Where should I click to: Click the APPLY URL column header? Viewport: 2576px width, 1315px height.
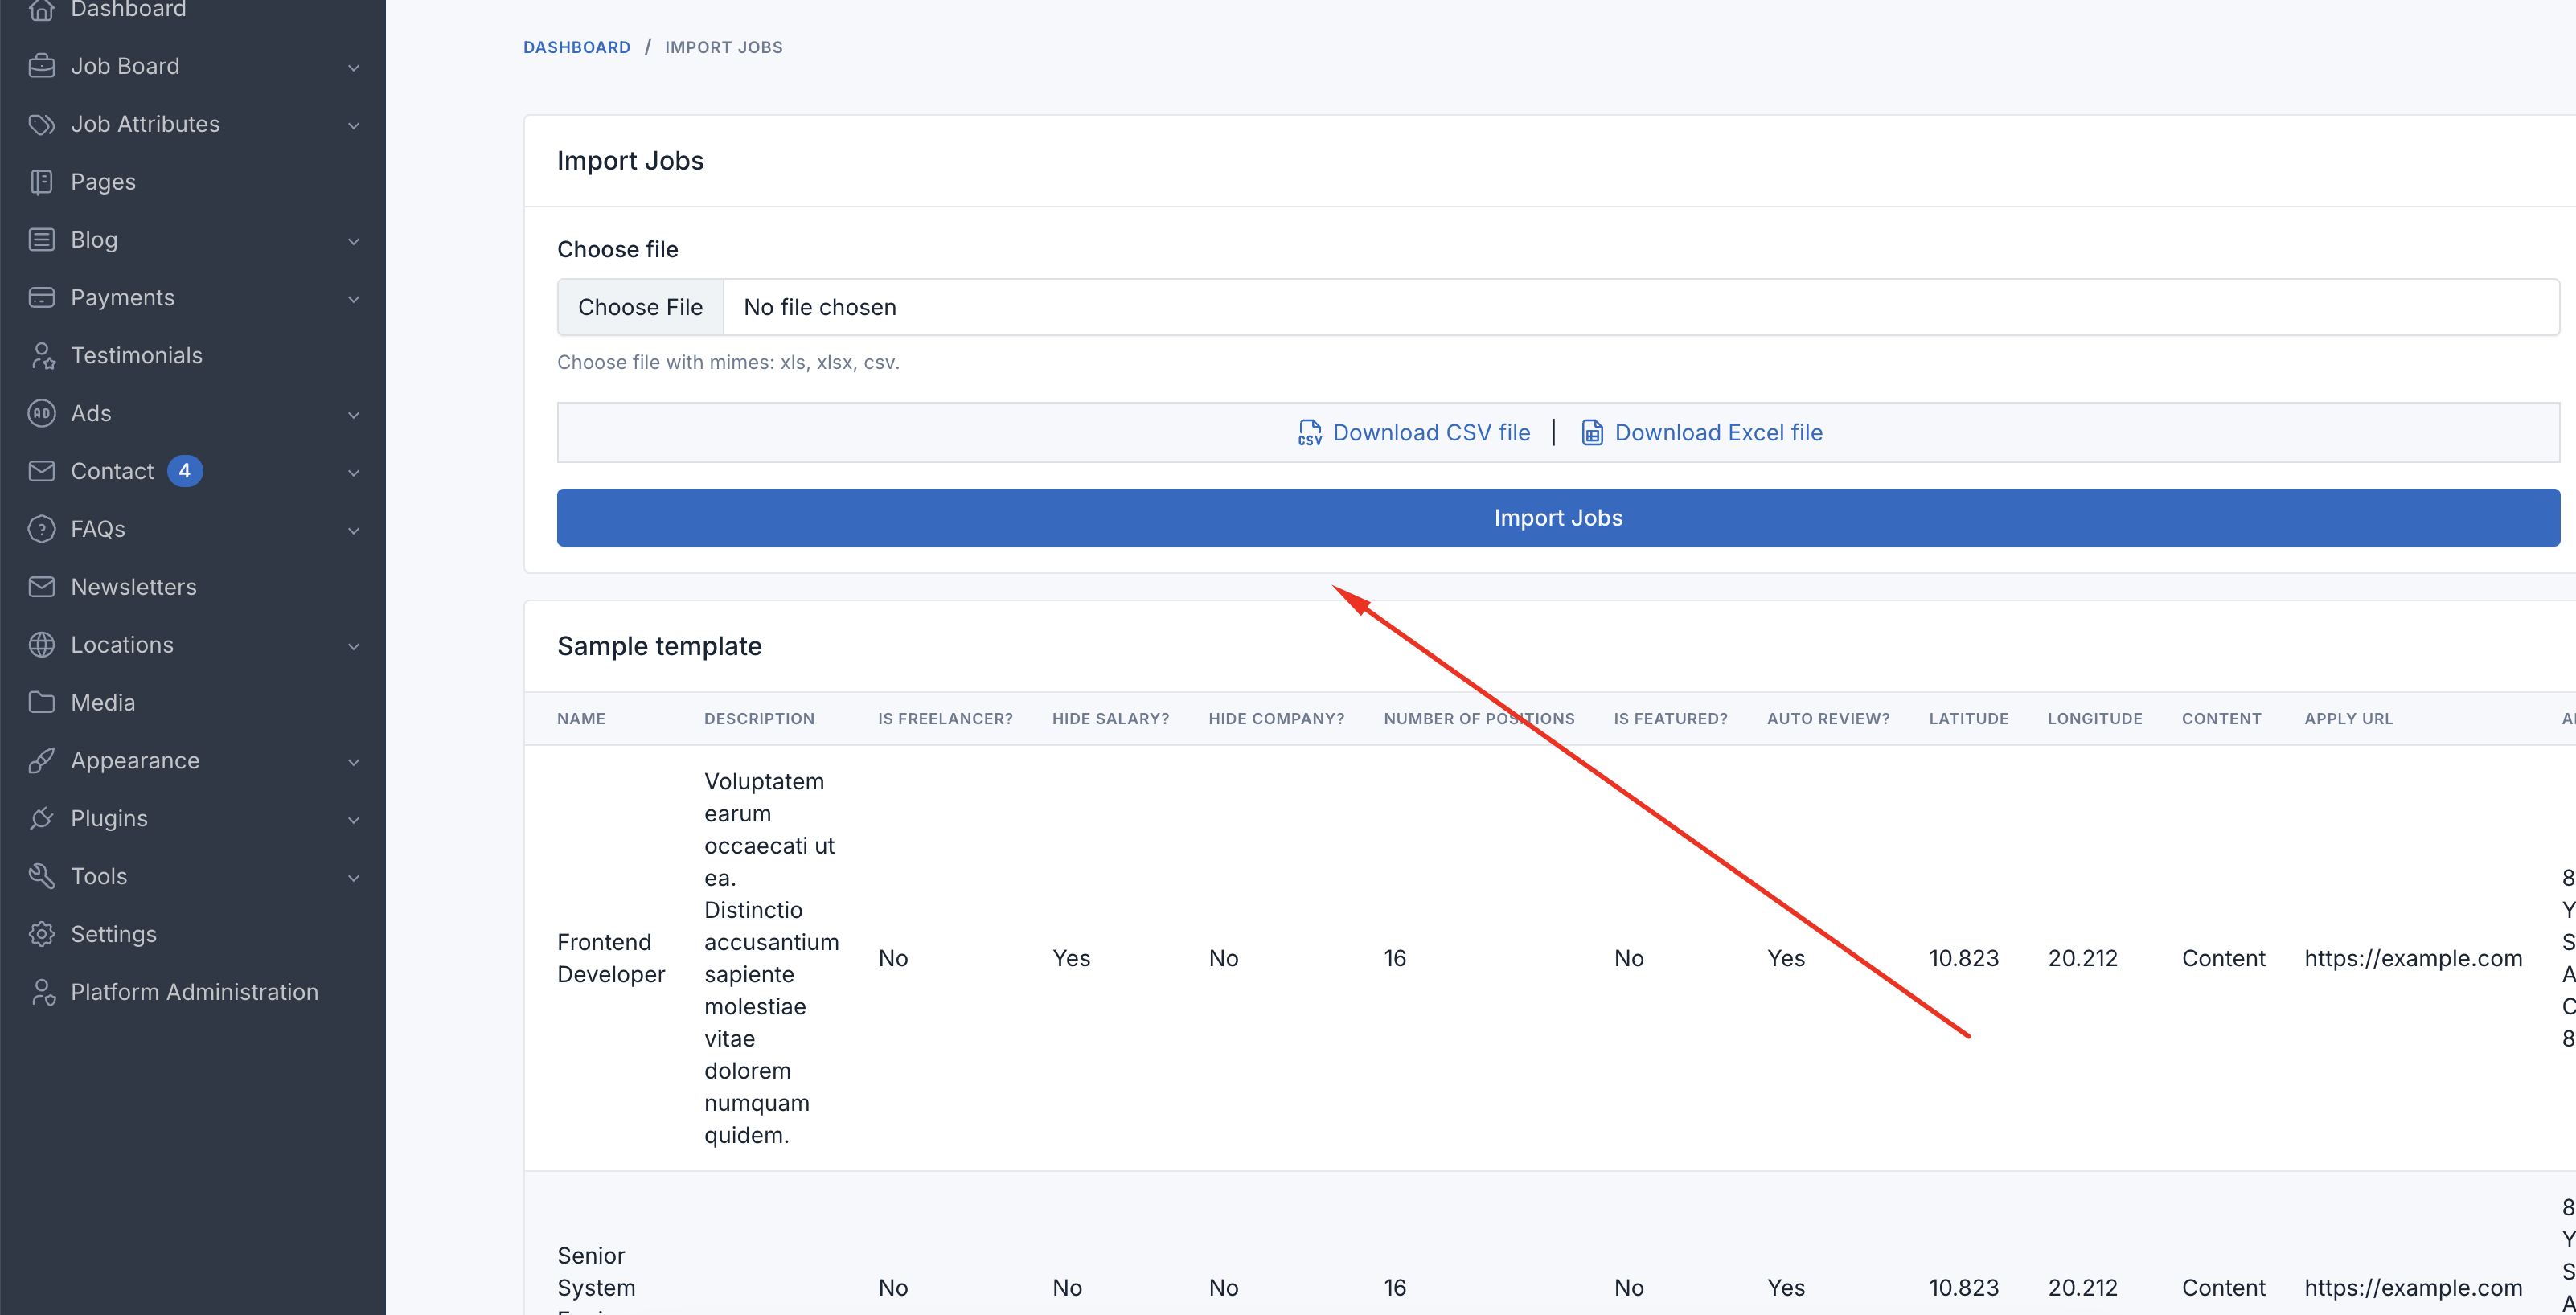2348,719
